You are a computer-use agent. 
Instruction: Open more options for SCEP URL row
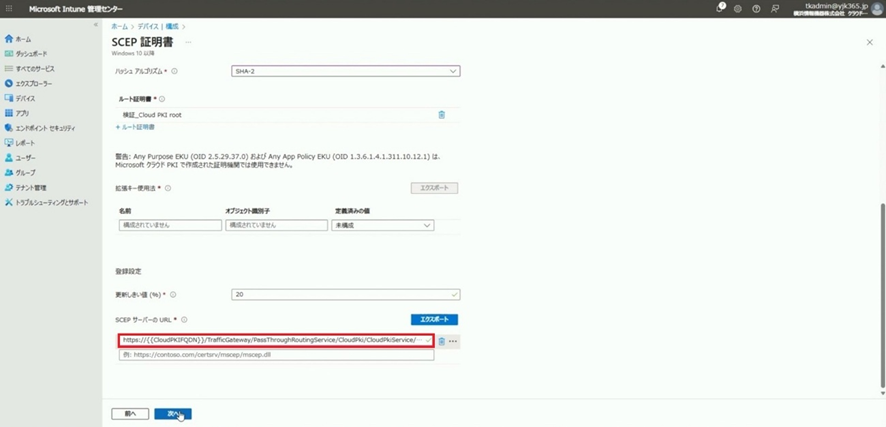(x=453, y=341)
